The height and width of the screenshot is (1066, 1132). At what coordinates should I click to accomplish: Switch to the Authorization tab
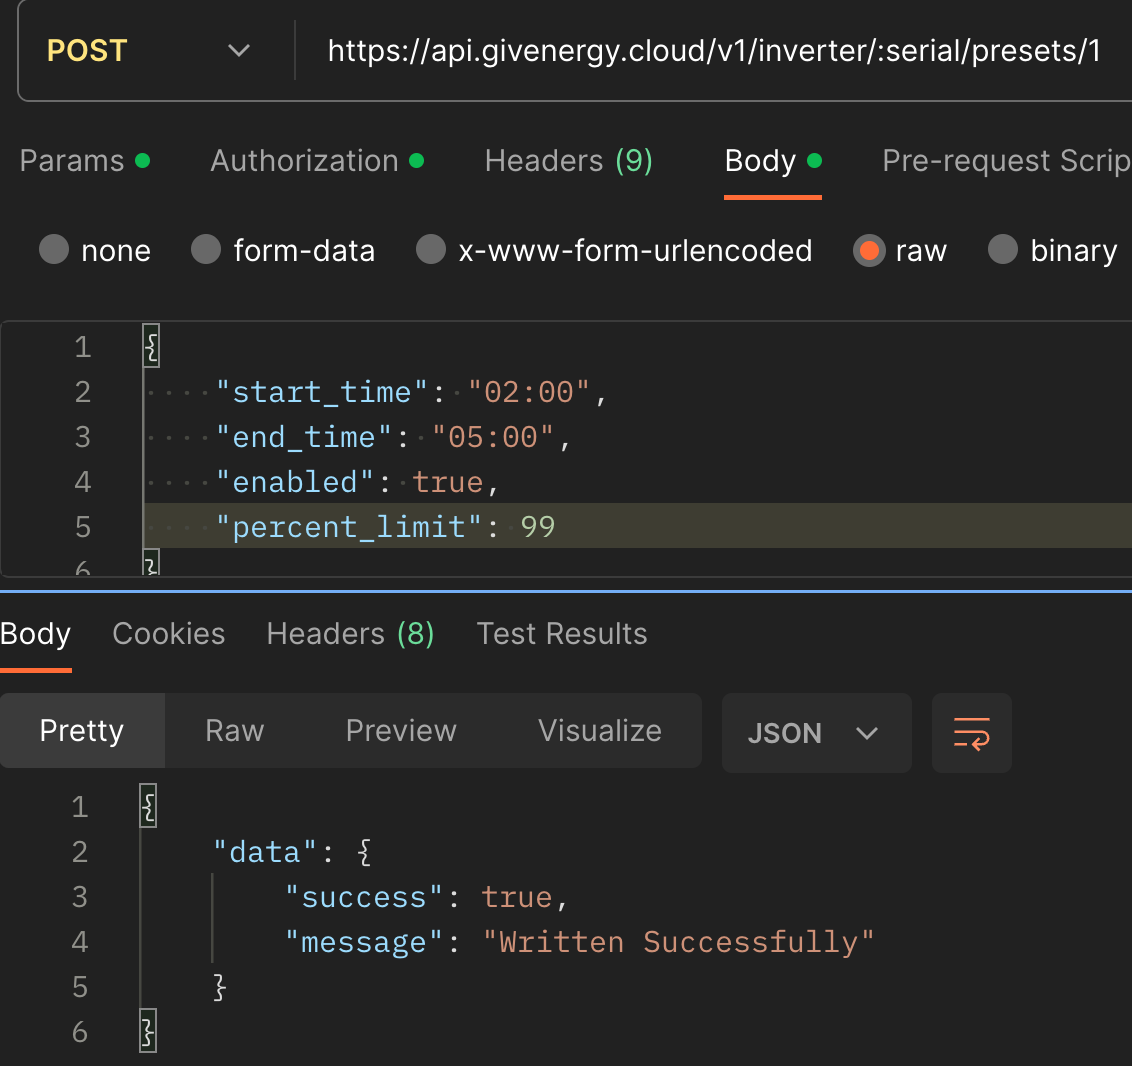point(317,160)
